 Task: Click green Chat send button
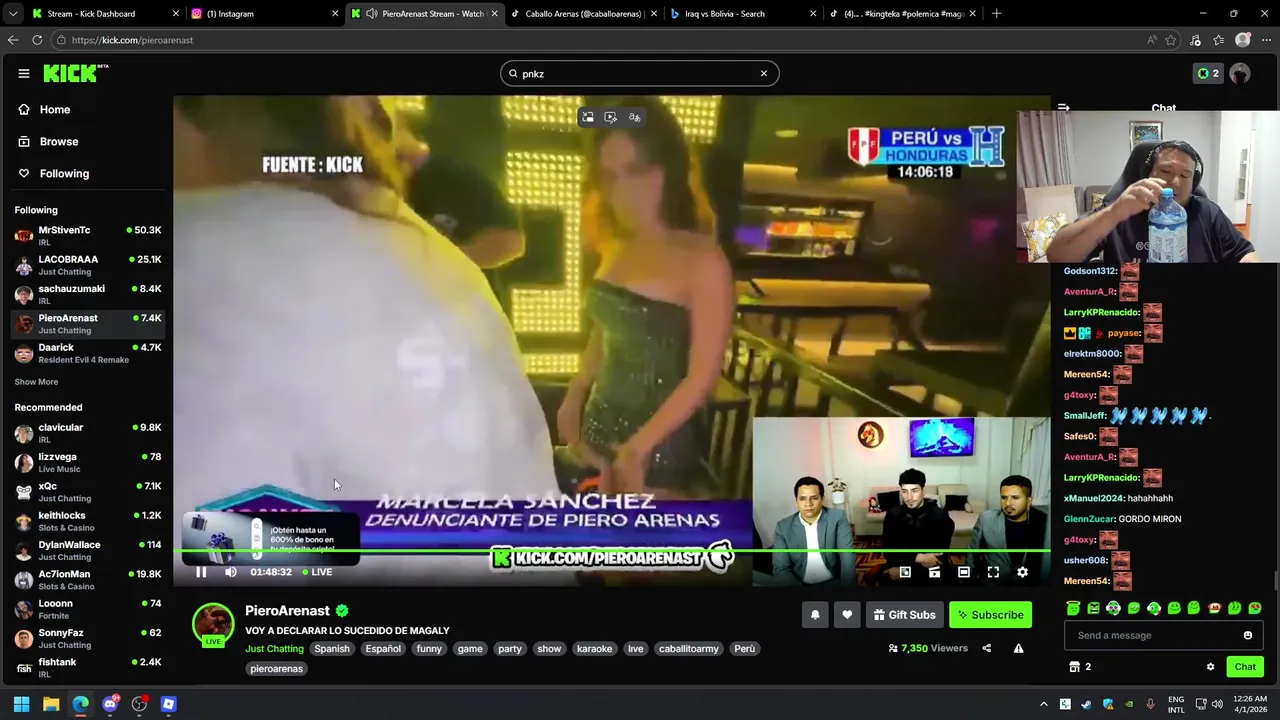tap(1245, 667)
